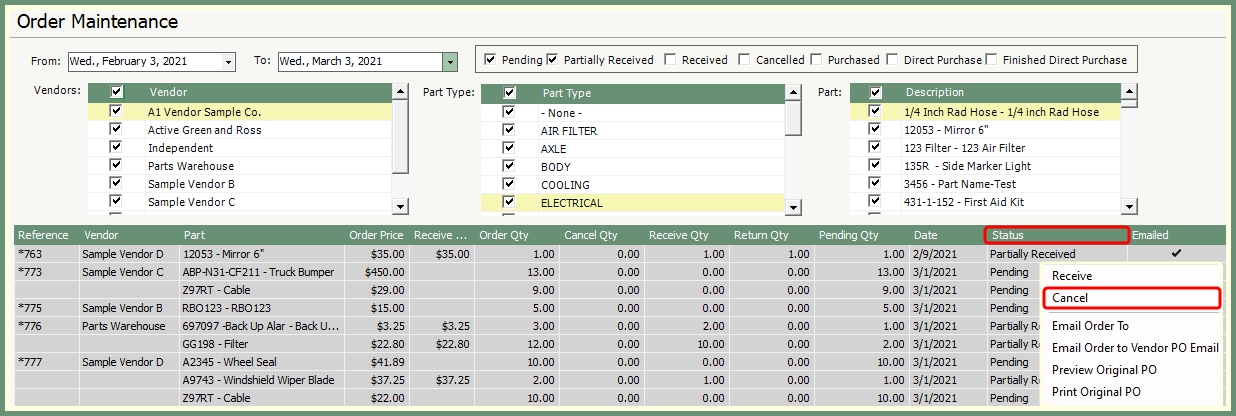Check the Received status filter
The width and height of the screenshot is (1236, 416).
pos(670,60)
